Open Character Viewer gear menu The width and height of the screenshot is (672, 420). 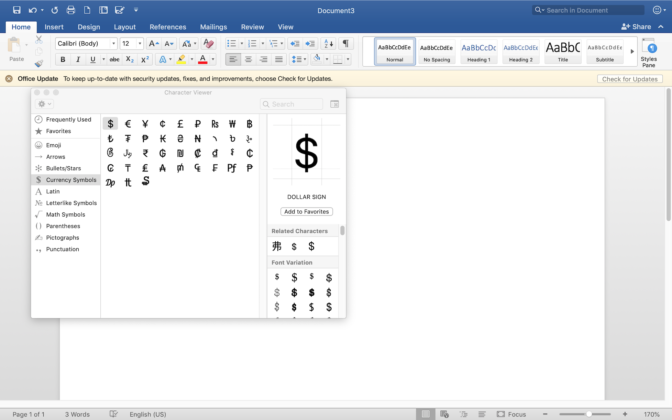click(x=44, y=104)
